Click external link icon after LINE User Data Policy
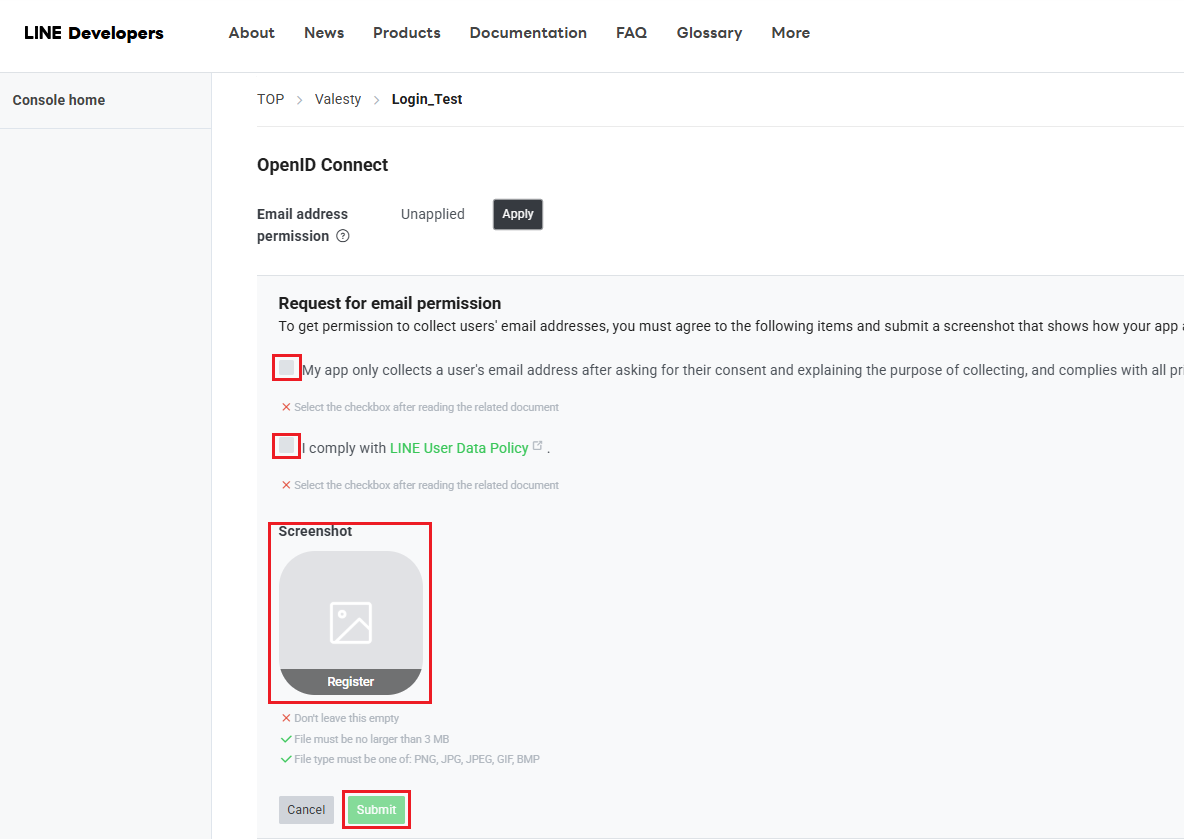 click(x=538, y=446)
